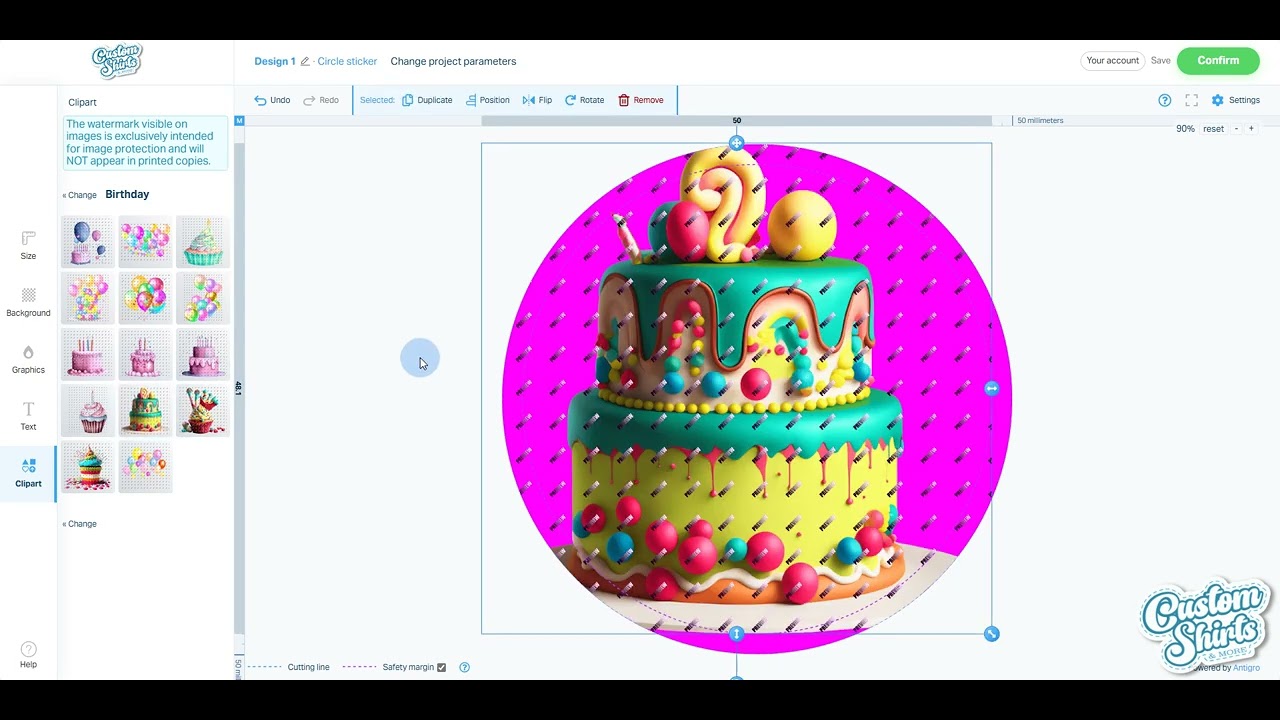Open the Text tool in the sidebar
This screenshot has height=720, width=1280.
pos(28,417)
